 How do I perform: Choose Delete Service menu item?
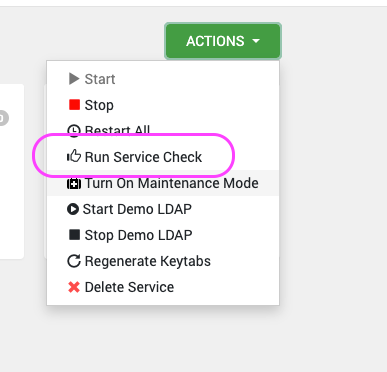pos(163,287)
